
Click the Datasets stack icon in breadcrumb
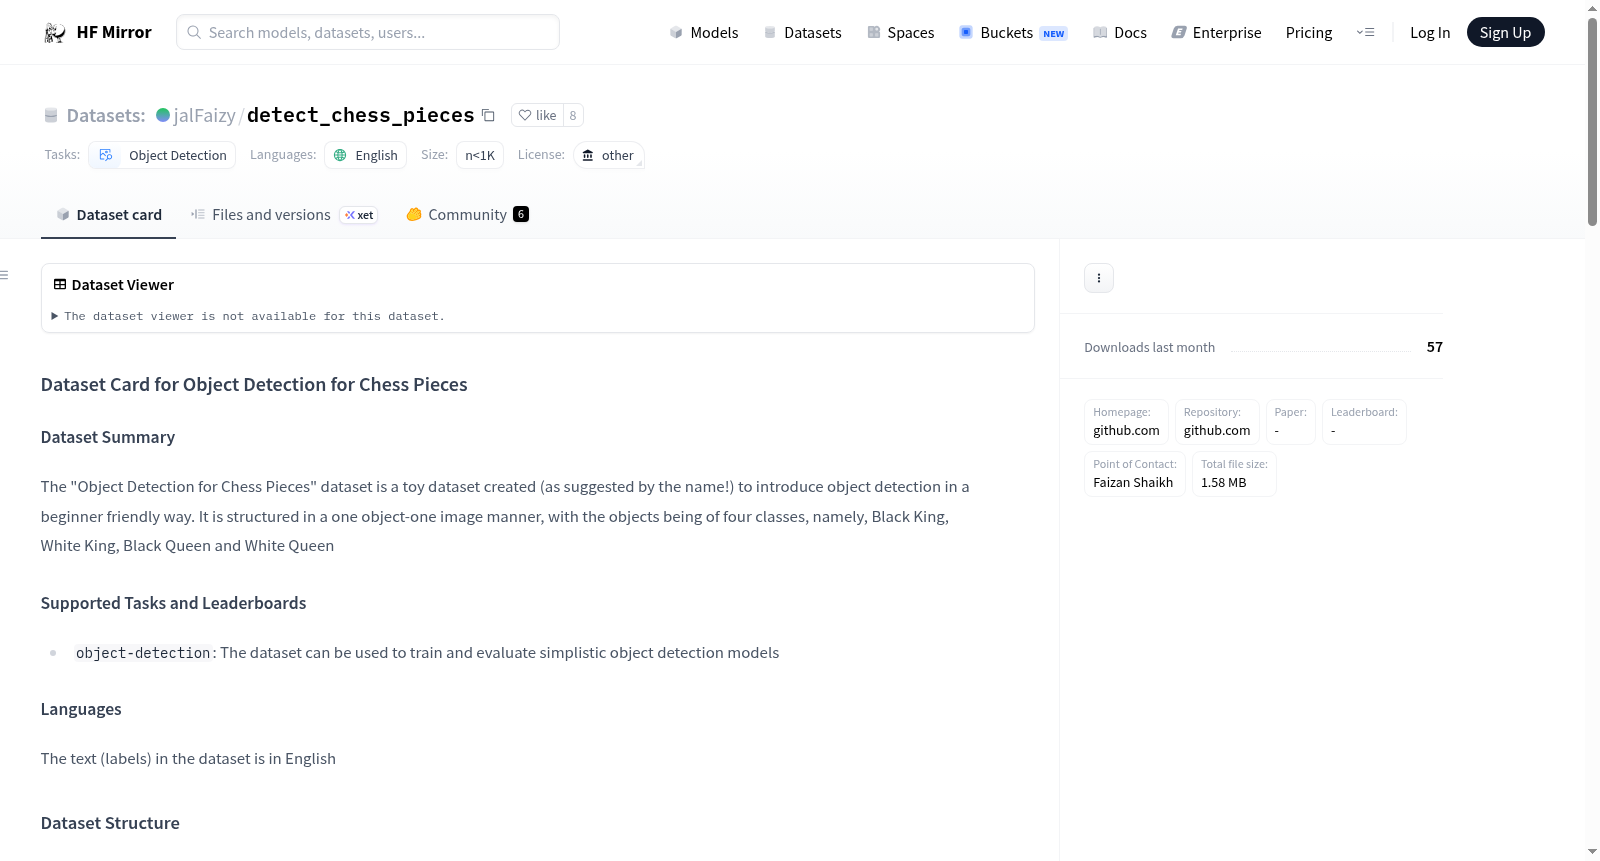click(x=51, y=116)
